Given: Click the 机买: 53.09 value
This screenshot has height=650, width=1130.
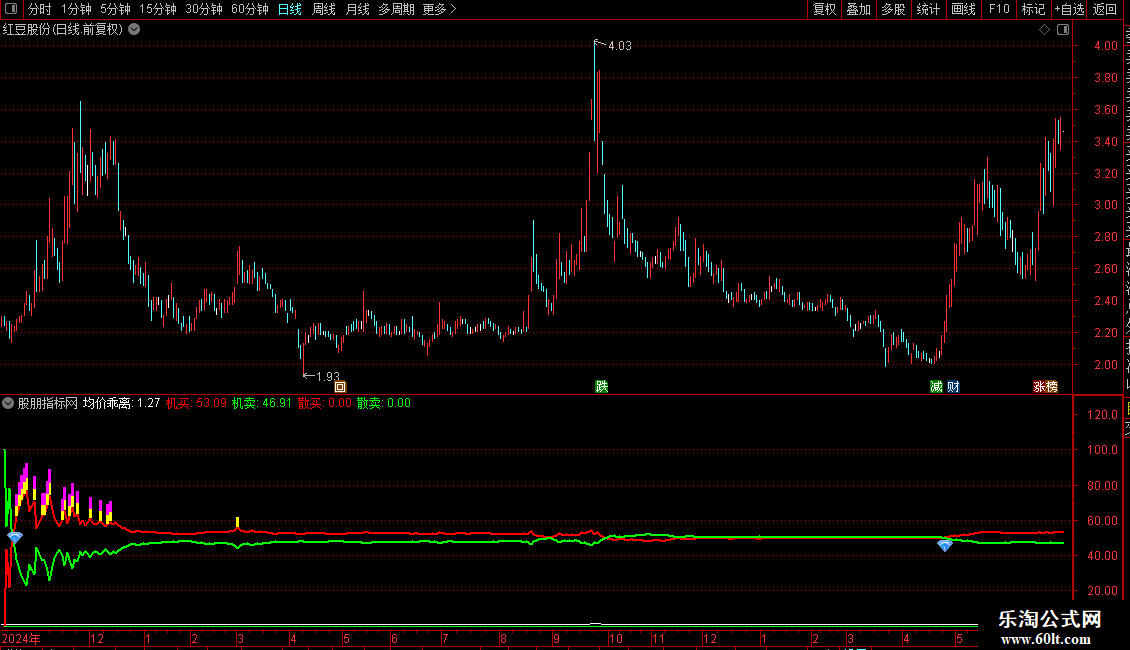Looking at the screenshot, I should [196, 404].
